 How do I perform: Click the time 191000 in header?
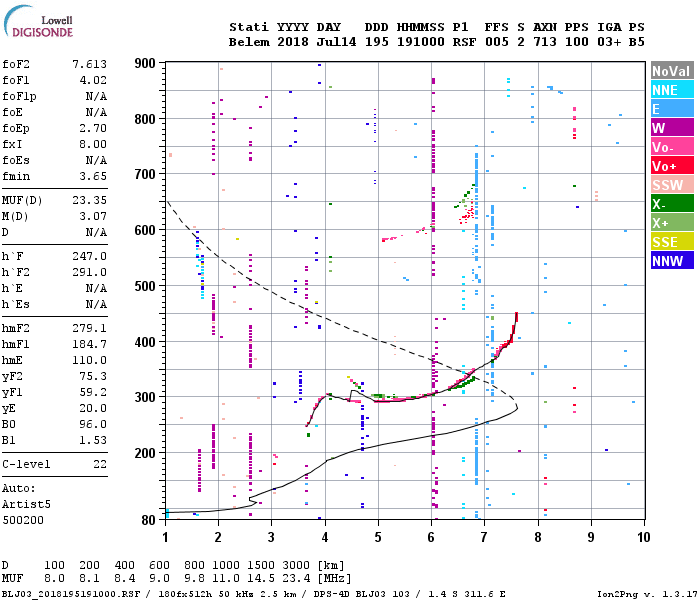(421, 42)
